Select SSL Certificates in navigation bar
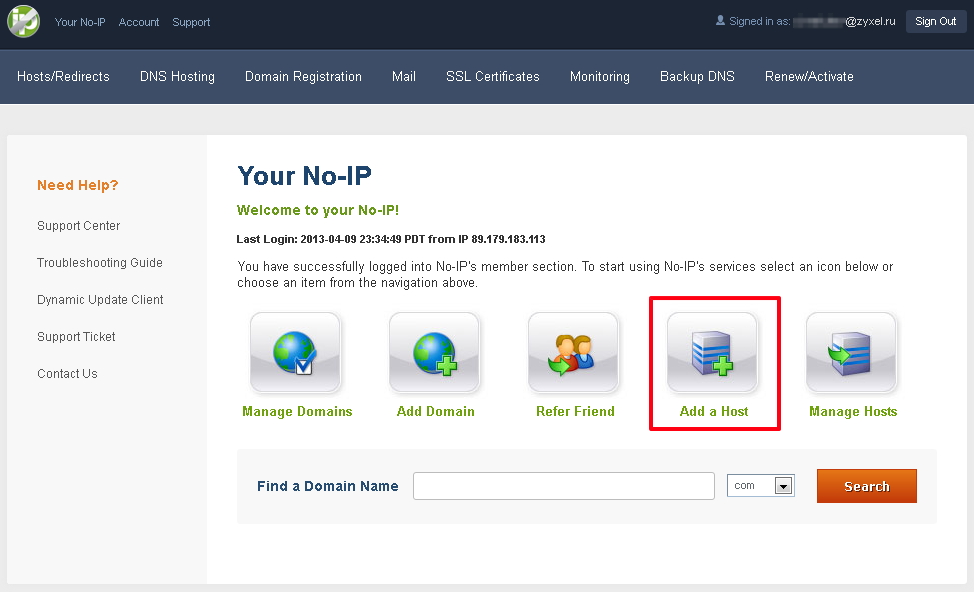This screenshot has width=974, height=592. [492, 76]
